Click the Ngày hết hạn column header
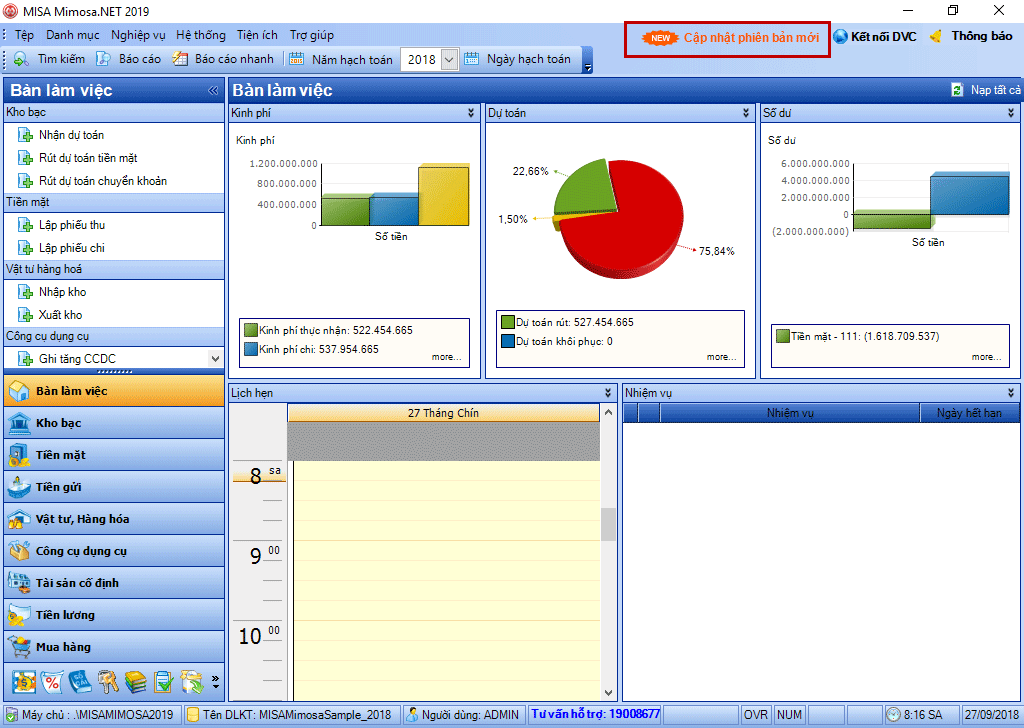The width and height of the screenshot is (1024, 728). [969, 413]
